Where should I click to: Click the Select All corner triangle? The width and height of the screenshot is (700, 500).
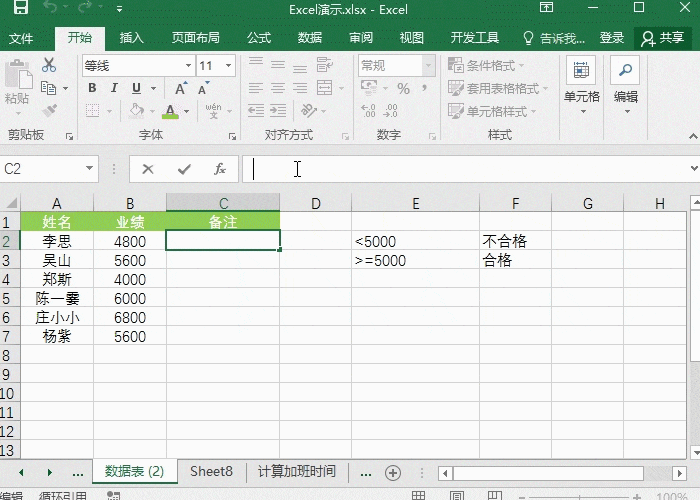click(11, 203)
